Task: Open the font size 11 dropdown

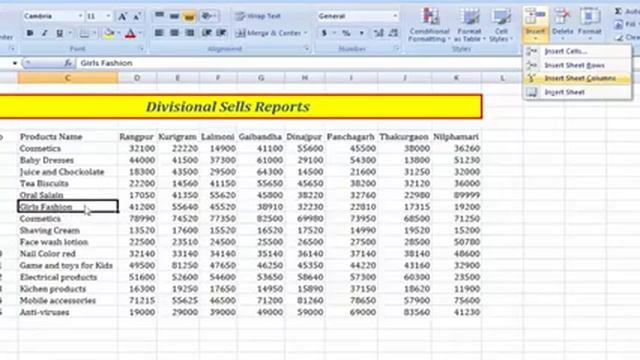Action: [108, 16]
